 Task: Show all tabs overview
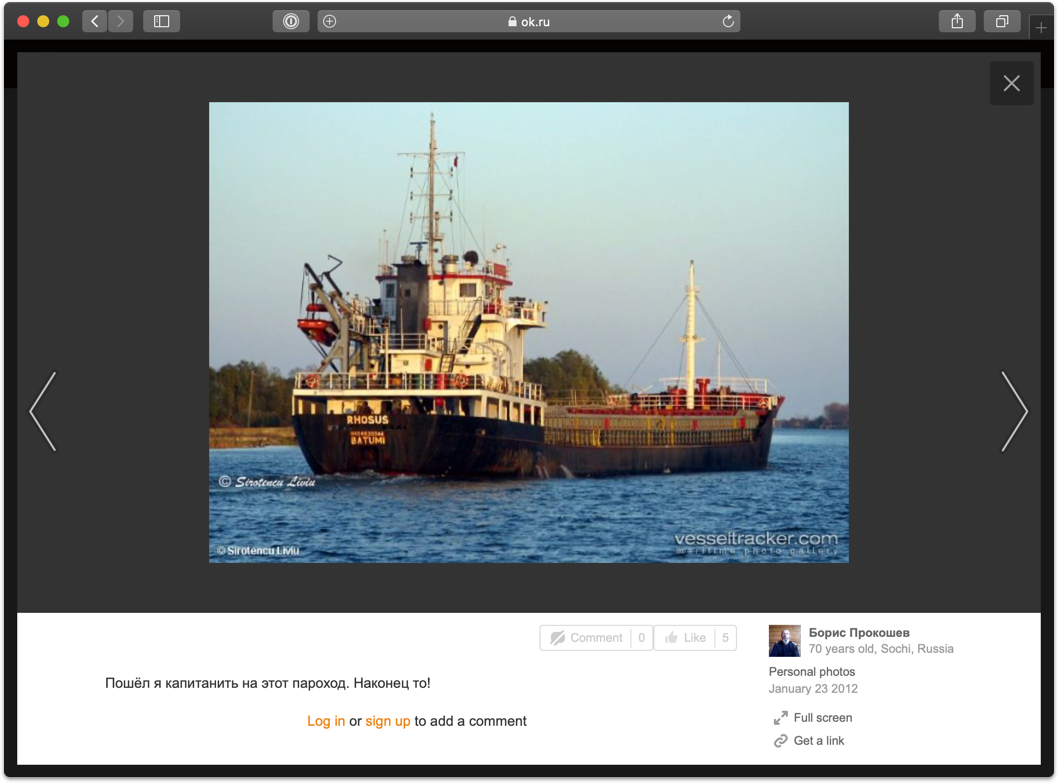click(x=1001, y=21)
